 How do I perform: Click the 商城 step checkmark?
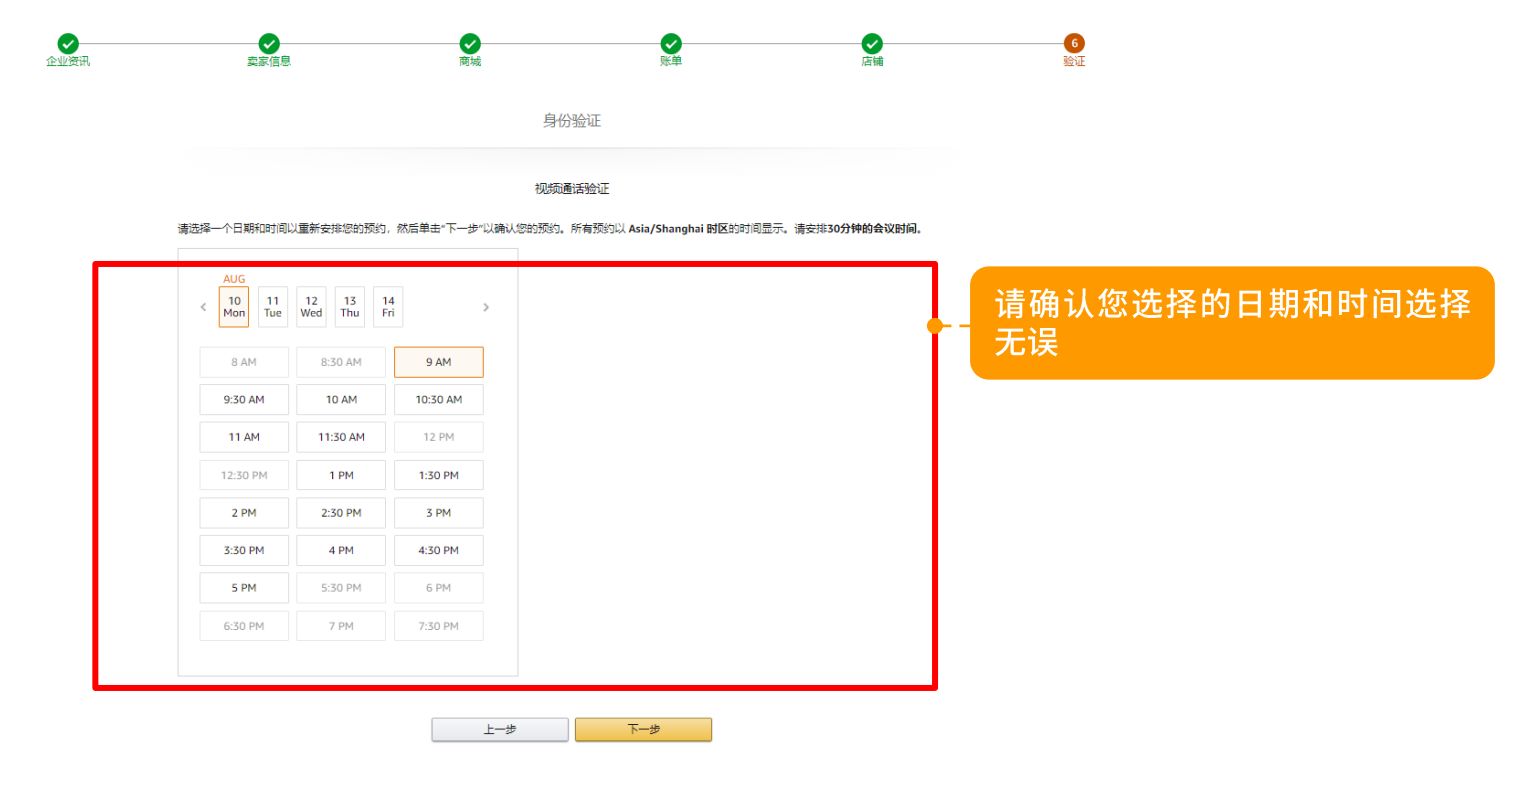click(470, 44)
